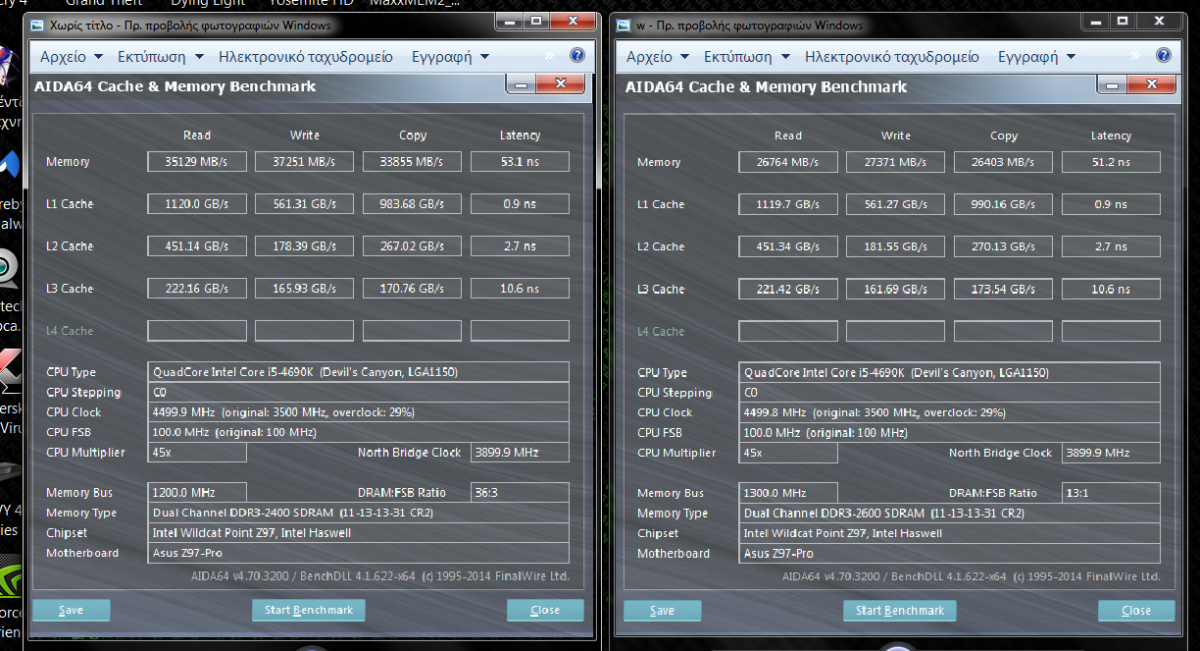Viewport: 1200px width, 651px height.
Task: Click the blue help icon in the w window
Action: 1163,56
